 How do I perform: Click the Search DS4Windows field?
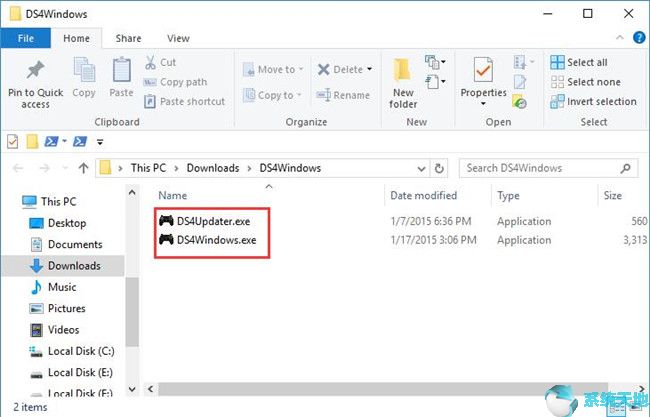pos(545,168)
